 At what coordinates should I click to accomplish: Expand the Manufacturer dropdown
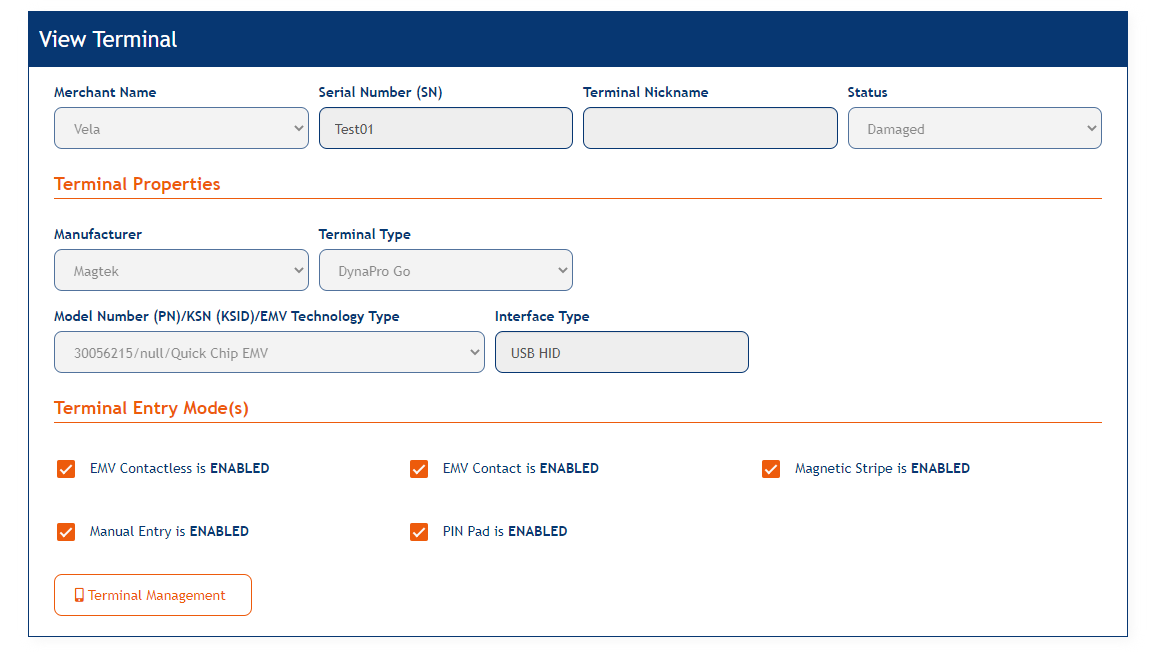pyautogui.click(x=181, y=270)
